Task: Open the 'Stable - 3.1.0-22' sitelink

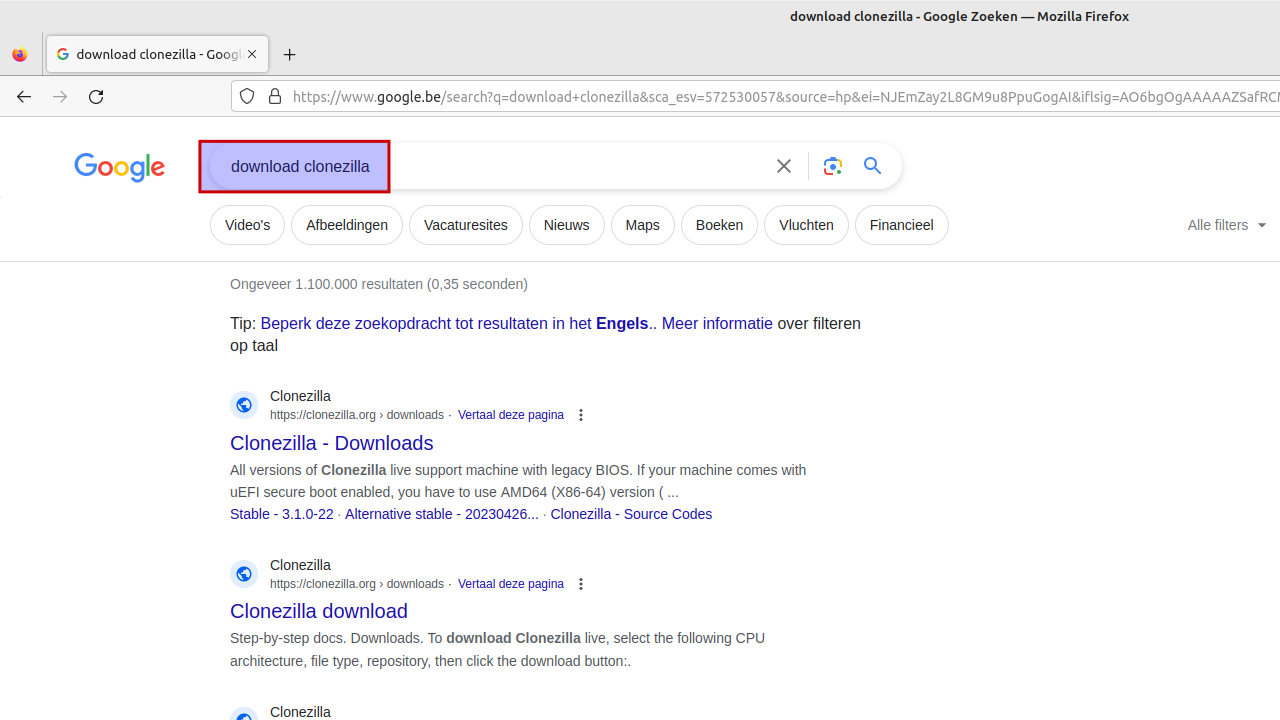Action: point(282,514)
